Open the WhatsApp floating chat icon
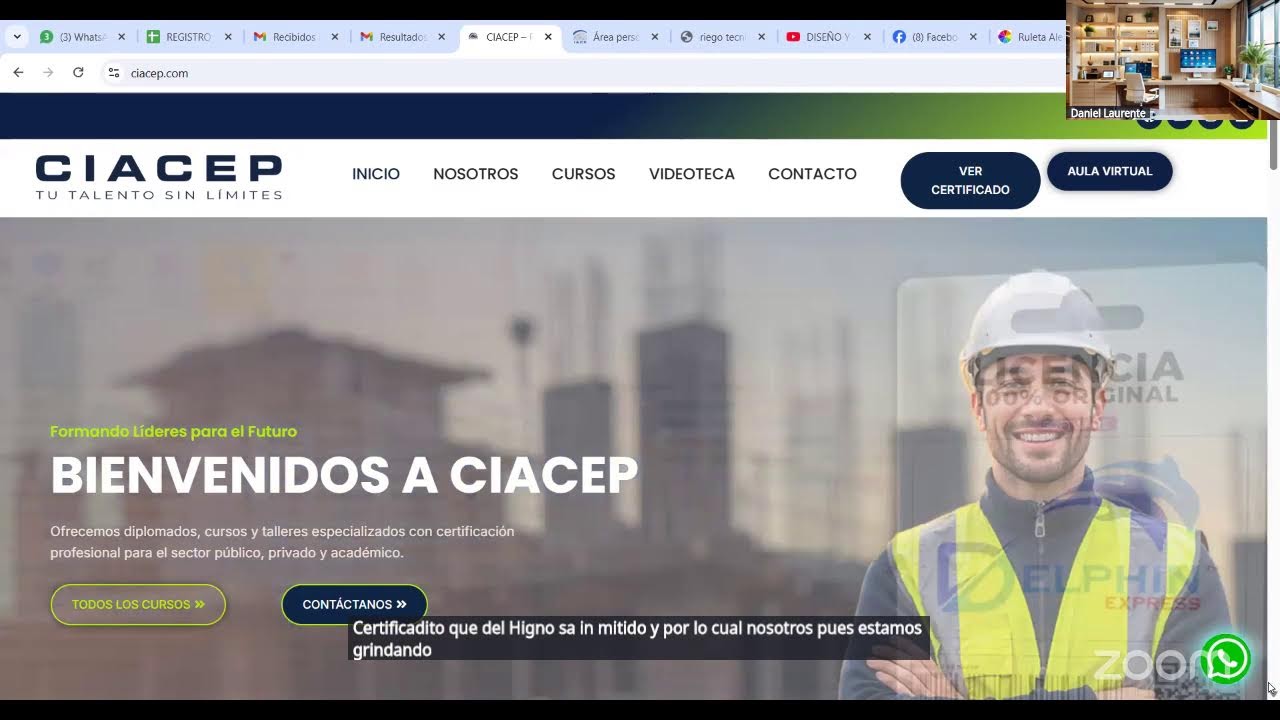The image size is (1280, 720). (x=1226, y=660)
